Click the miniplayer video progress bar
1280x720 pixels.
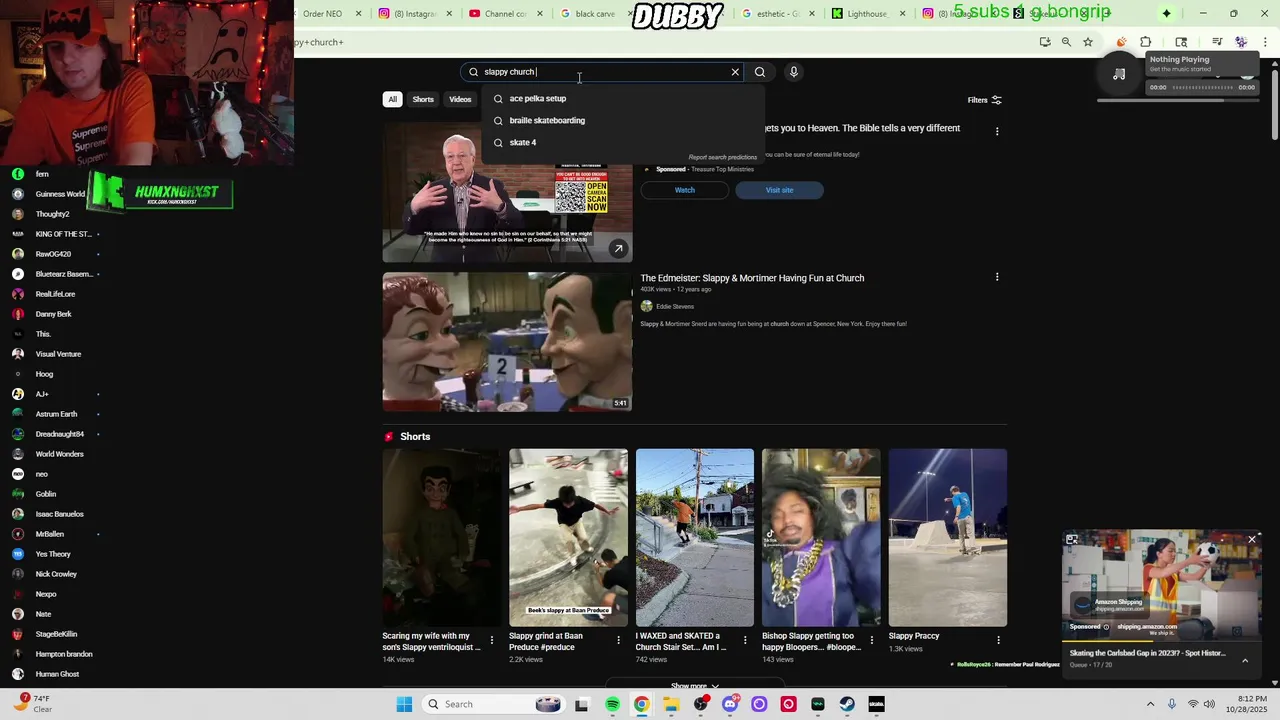click(x=1160, y=642)
